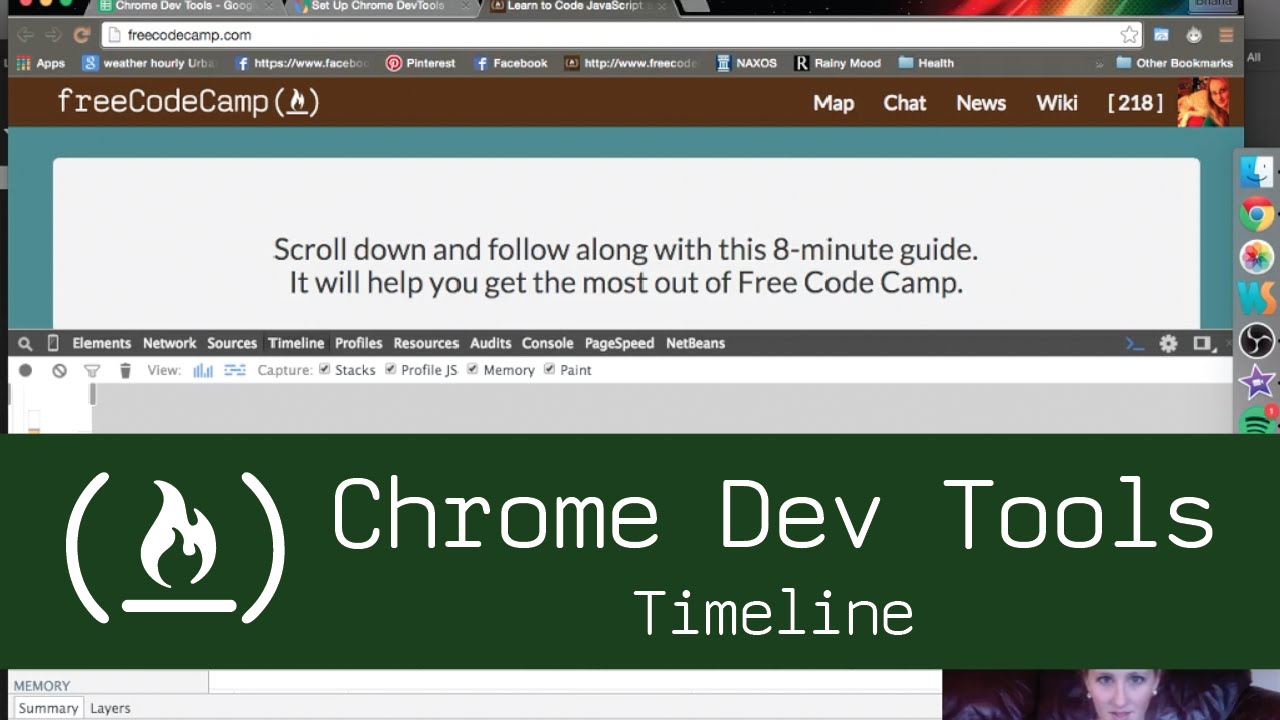Screen dimensions: 1280x720
Task: Open the weather hourly bookmark
Action: click(150, 63)
